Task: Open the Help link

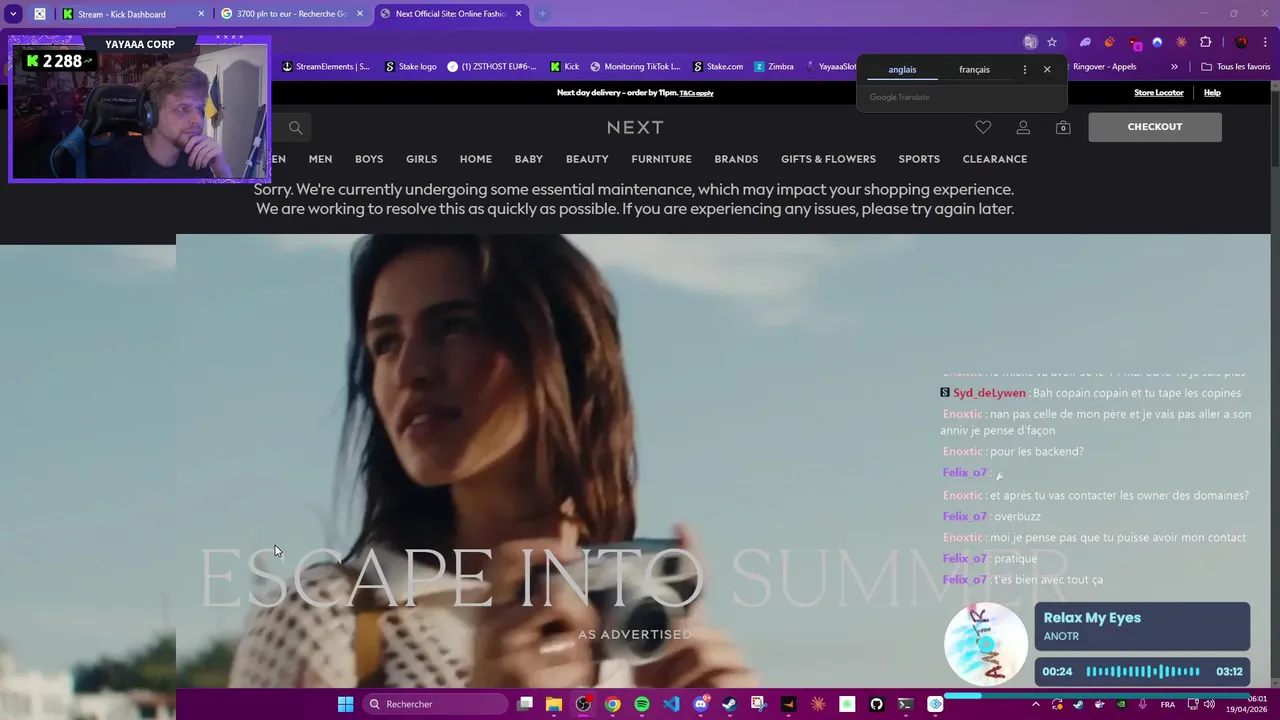Action: pyautogui.click(x=1212, y=93)
